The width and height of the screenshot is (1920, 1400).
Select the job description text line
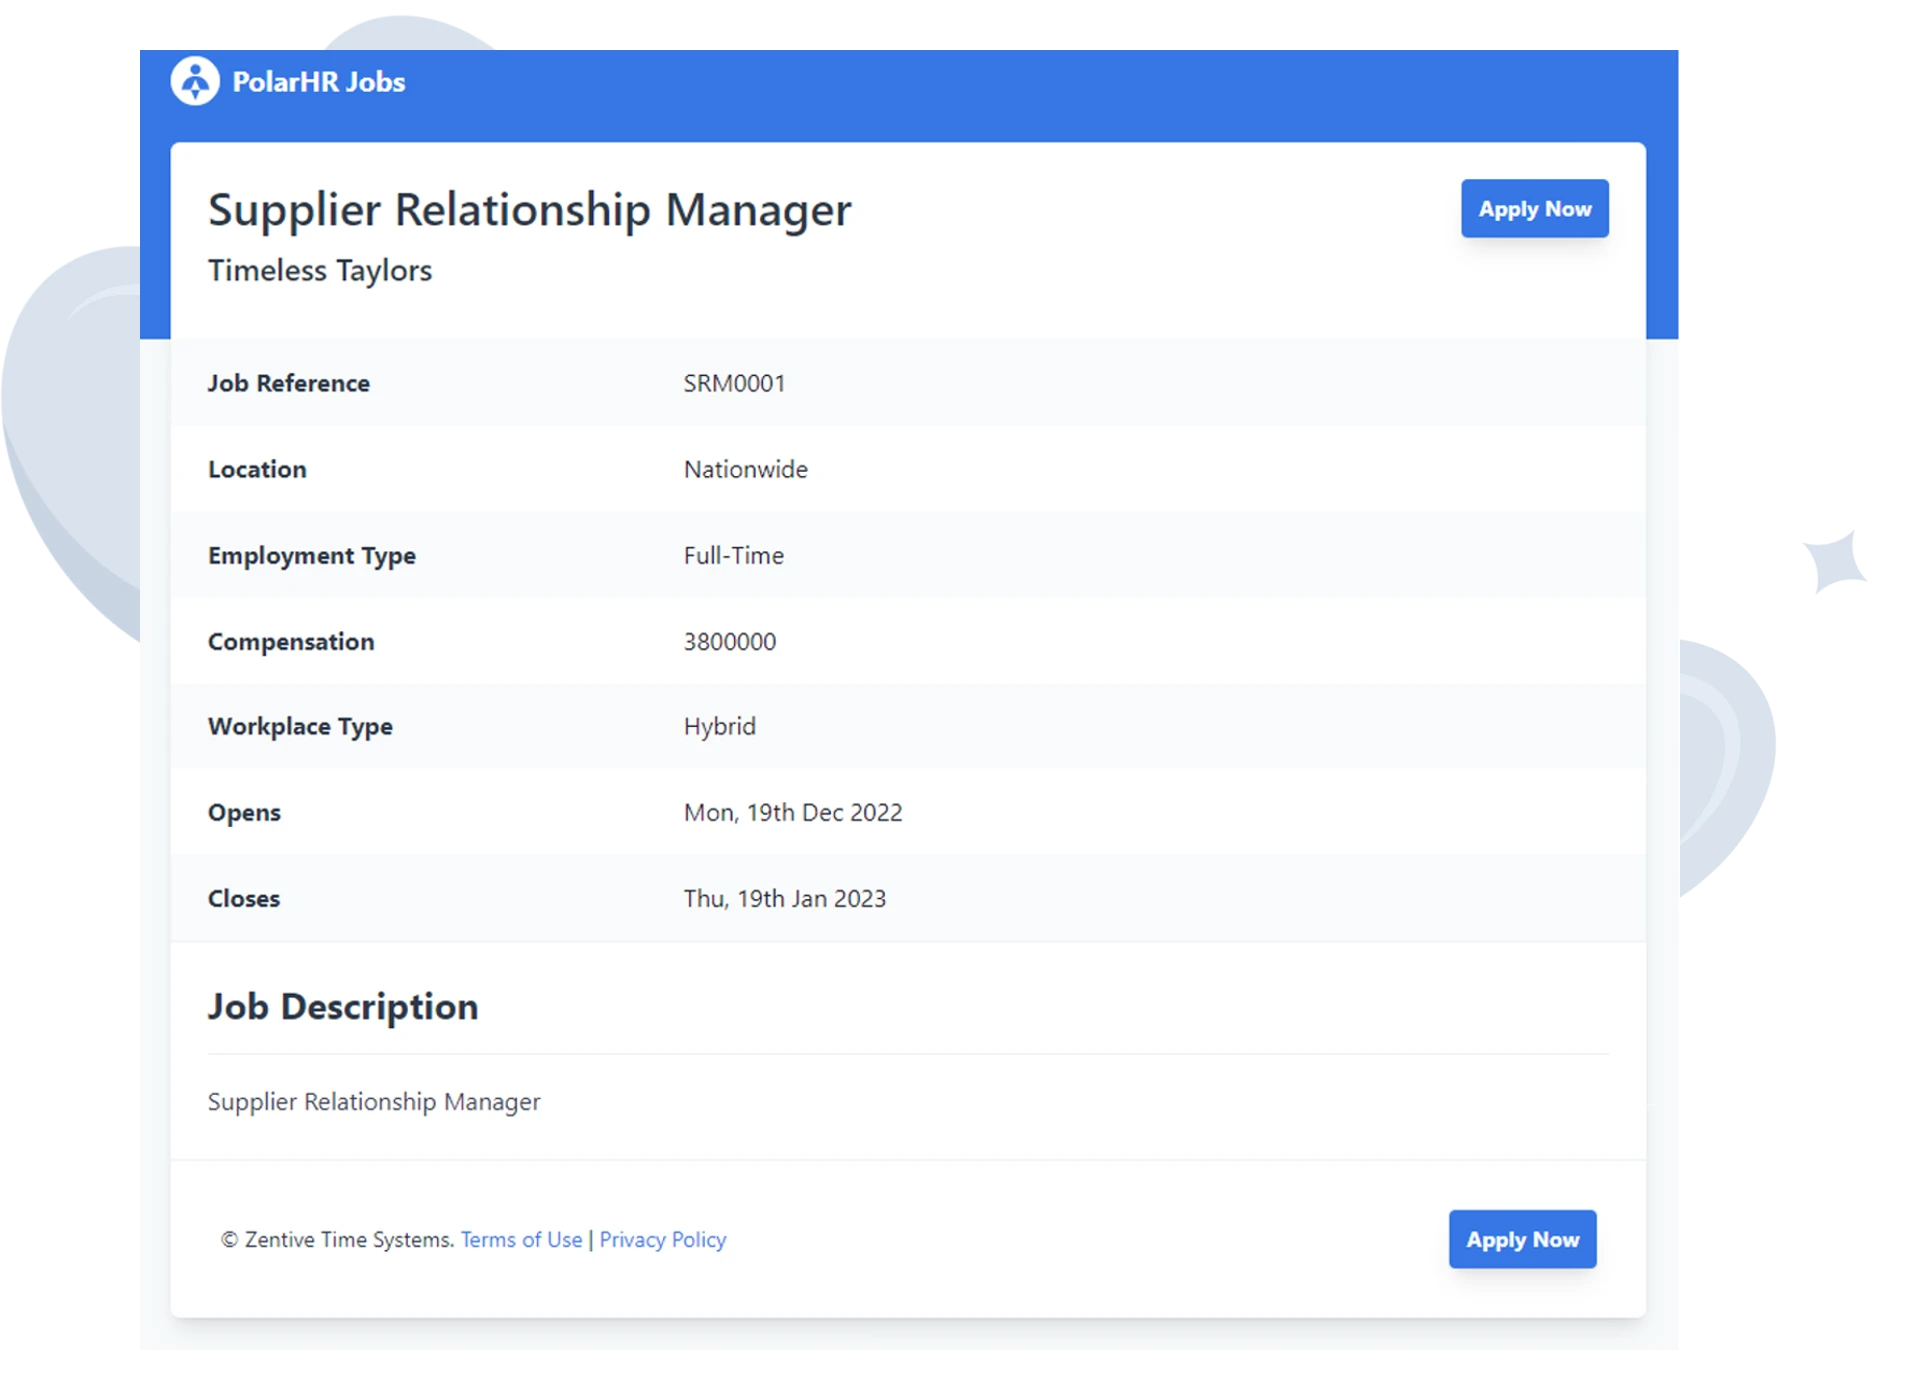coord(373,1101)
